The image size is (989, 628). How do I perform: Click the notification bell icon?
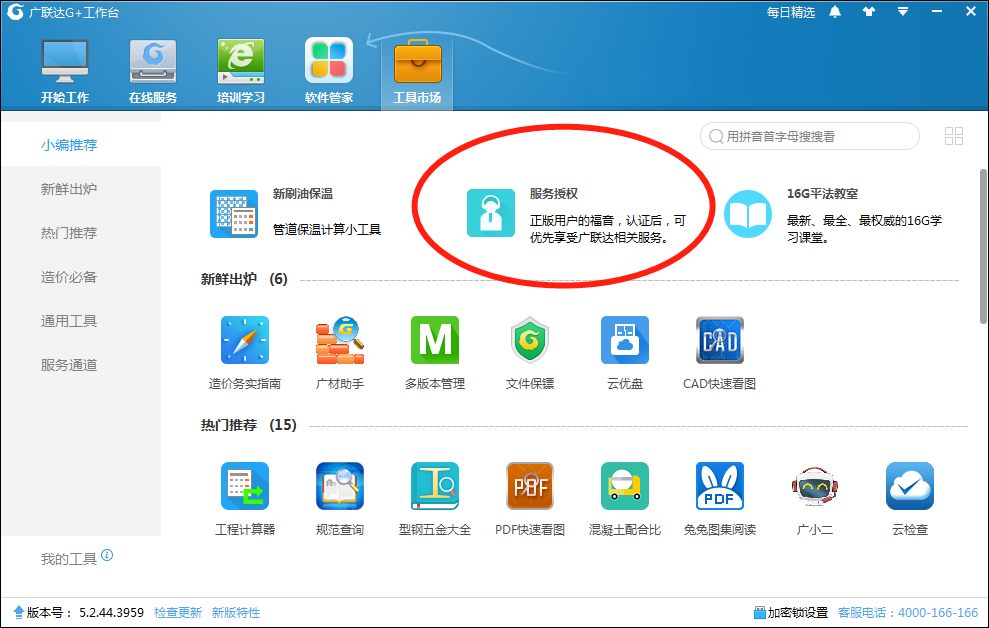click(835, 12)
